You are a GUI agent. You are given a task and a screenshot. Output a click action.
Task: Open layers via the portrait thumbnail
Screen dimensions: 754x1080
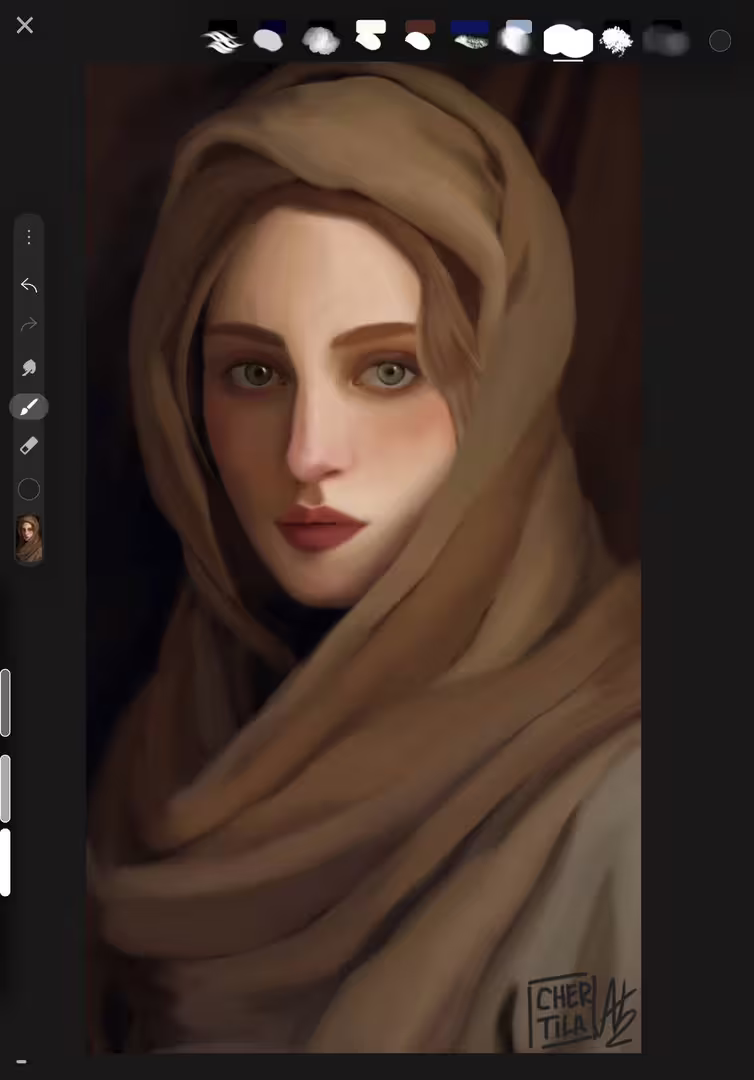pyautogui.click(x=29, y=538)
